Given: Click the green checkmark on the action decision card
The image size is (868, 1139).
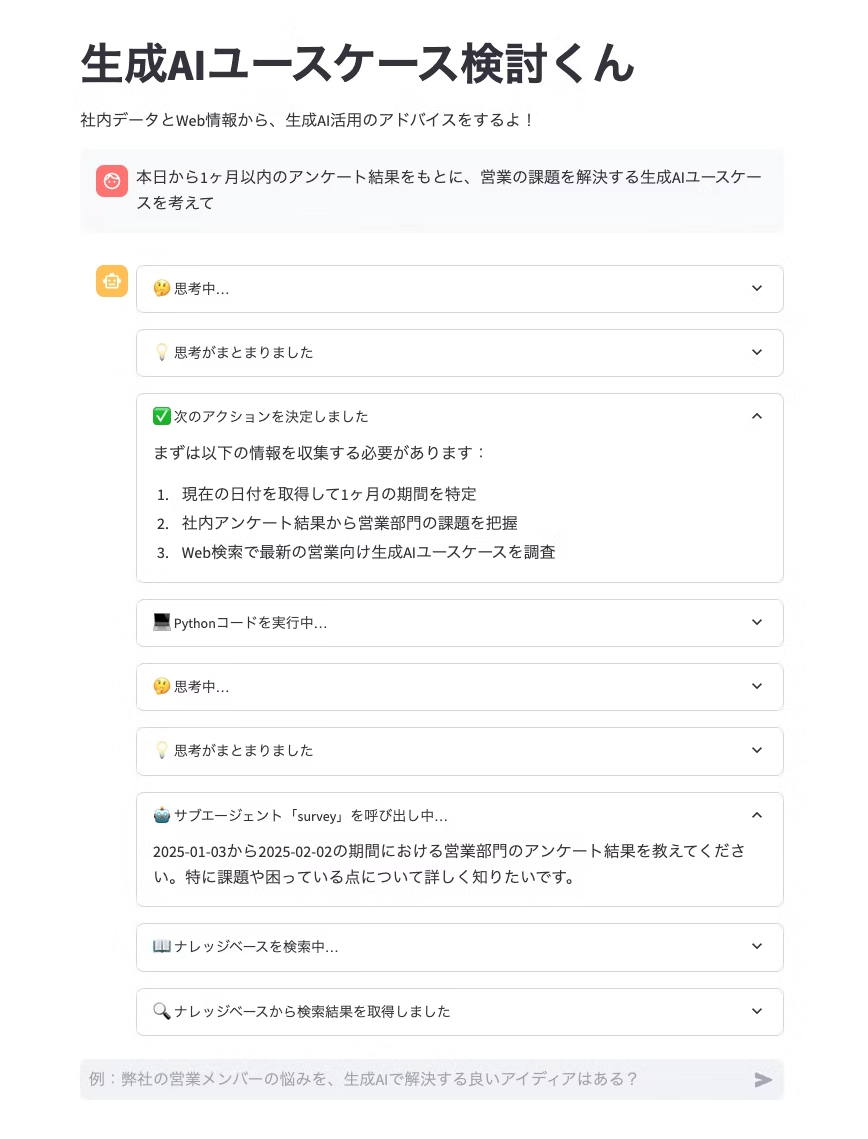Looking at the screenshot, I should [x=163, y=416].
